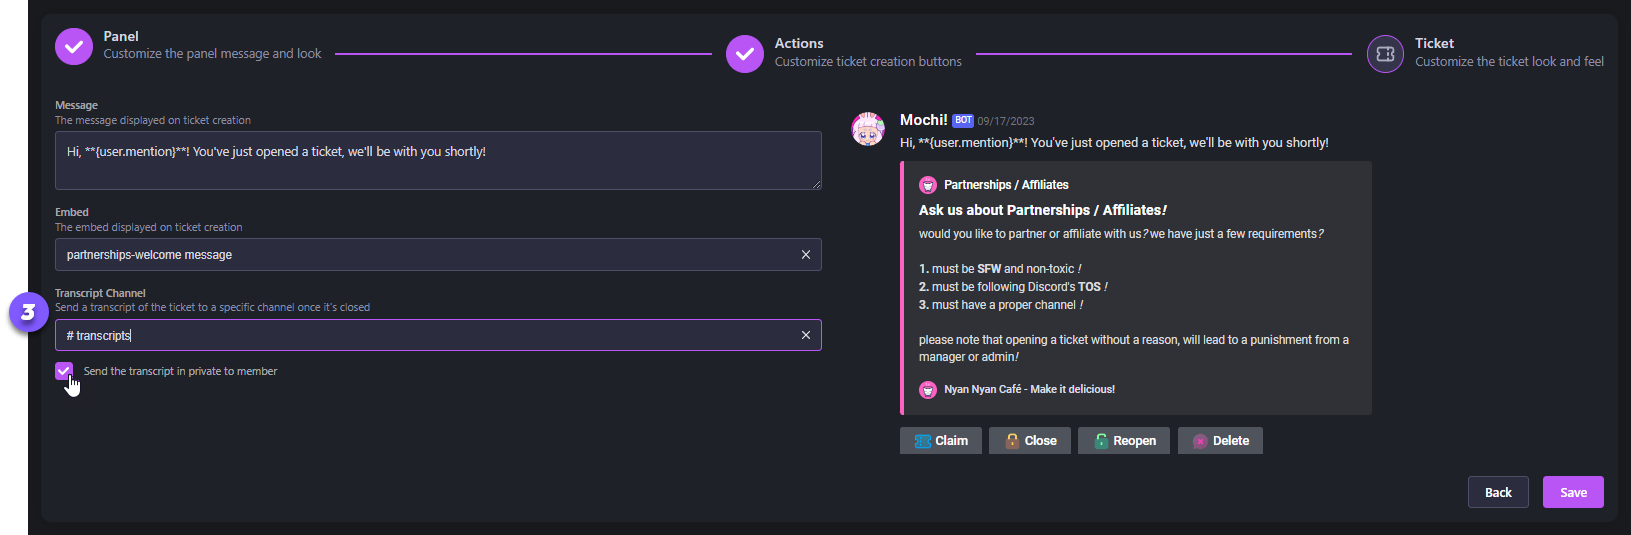Click the embed author icon beside Partnerships / Affiliates
Viewport: 1631px width, 535px height.
coord(928,185)
